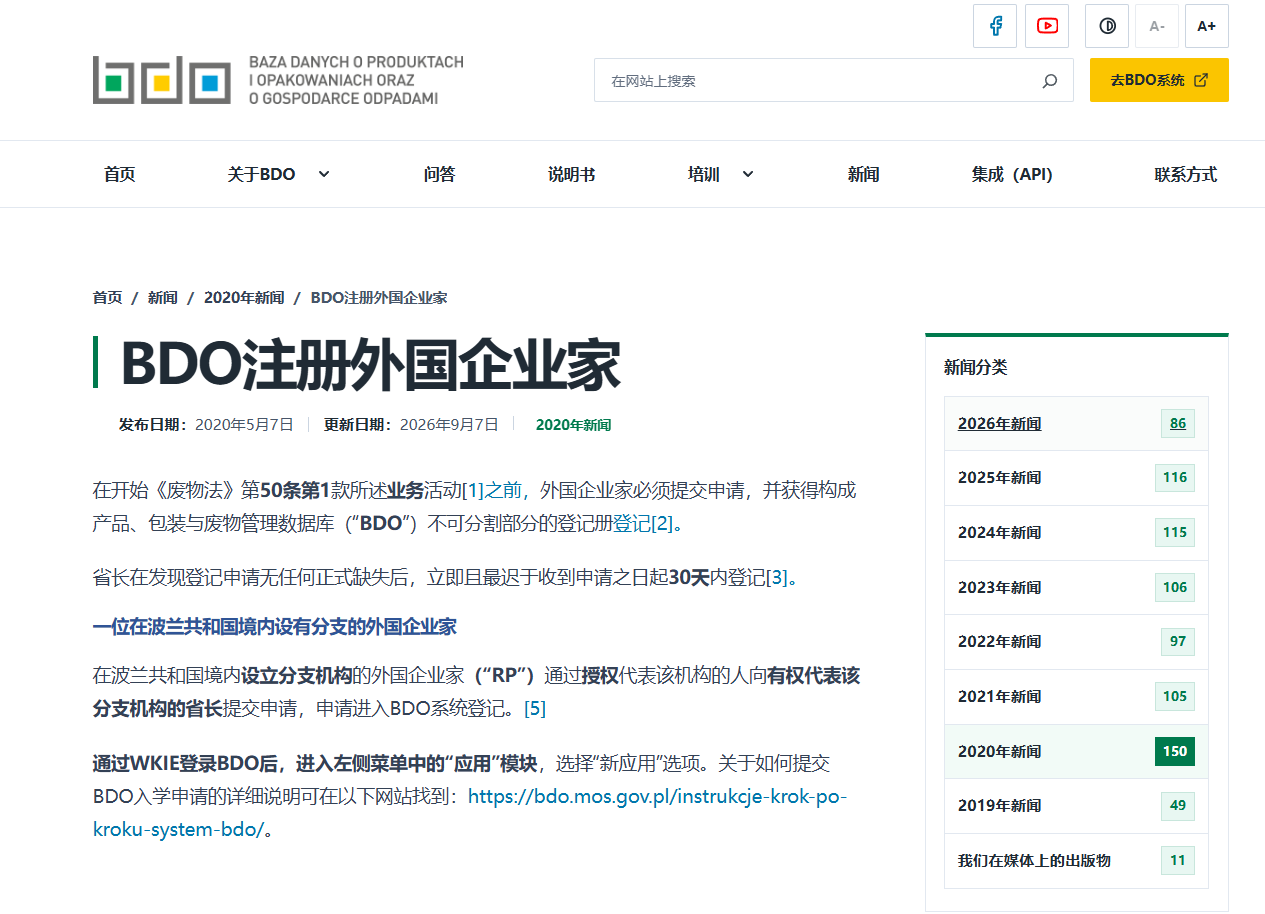Click the yellow 去BDO系统 button
This screenshot has width=1265, height=914.
tap(1159, 80)
